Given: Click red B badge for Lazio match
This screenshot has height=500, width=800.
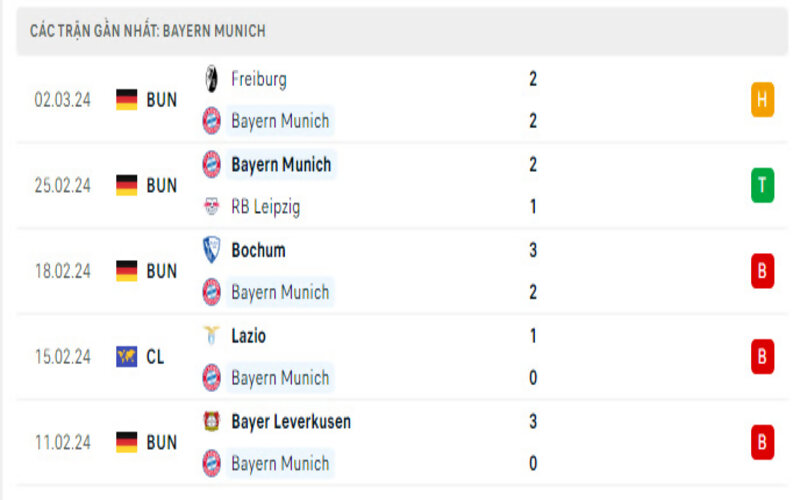Looking at the screenshot, I should pos(762,357).
